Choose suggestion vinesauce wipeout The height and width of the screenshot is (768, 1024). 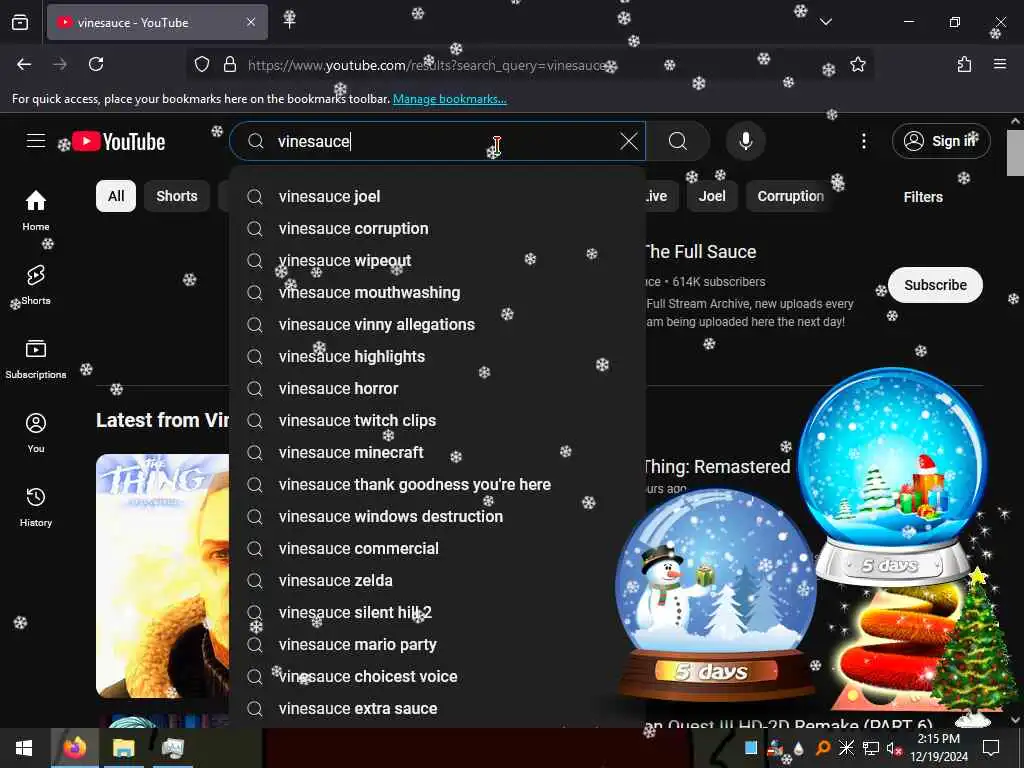438,261
